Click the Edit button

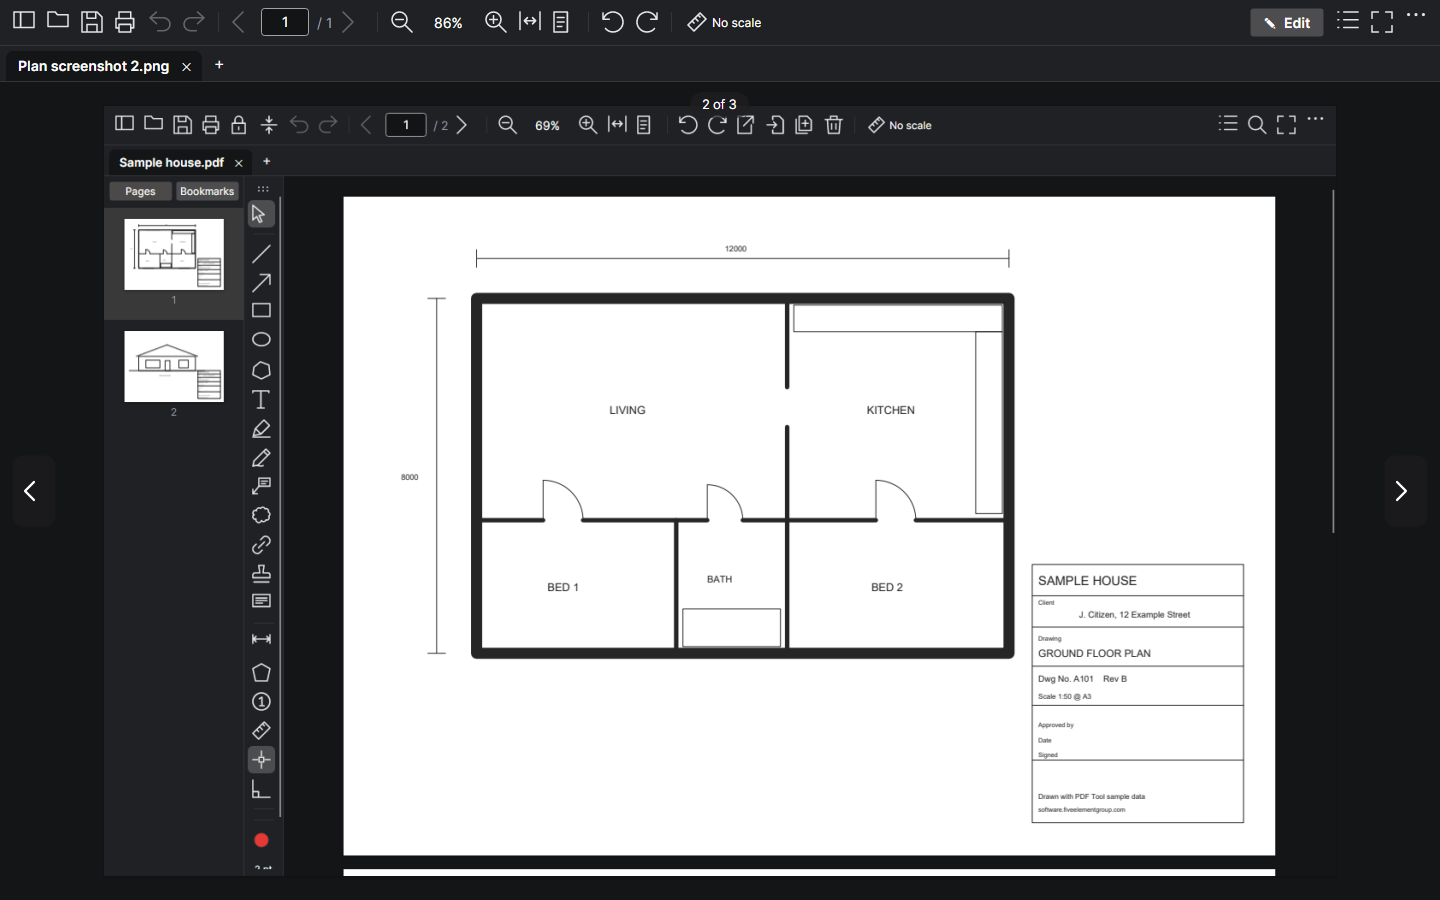point(1287,22)
